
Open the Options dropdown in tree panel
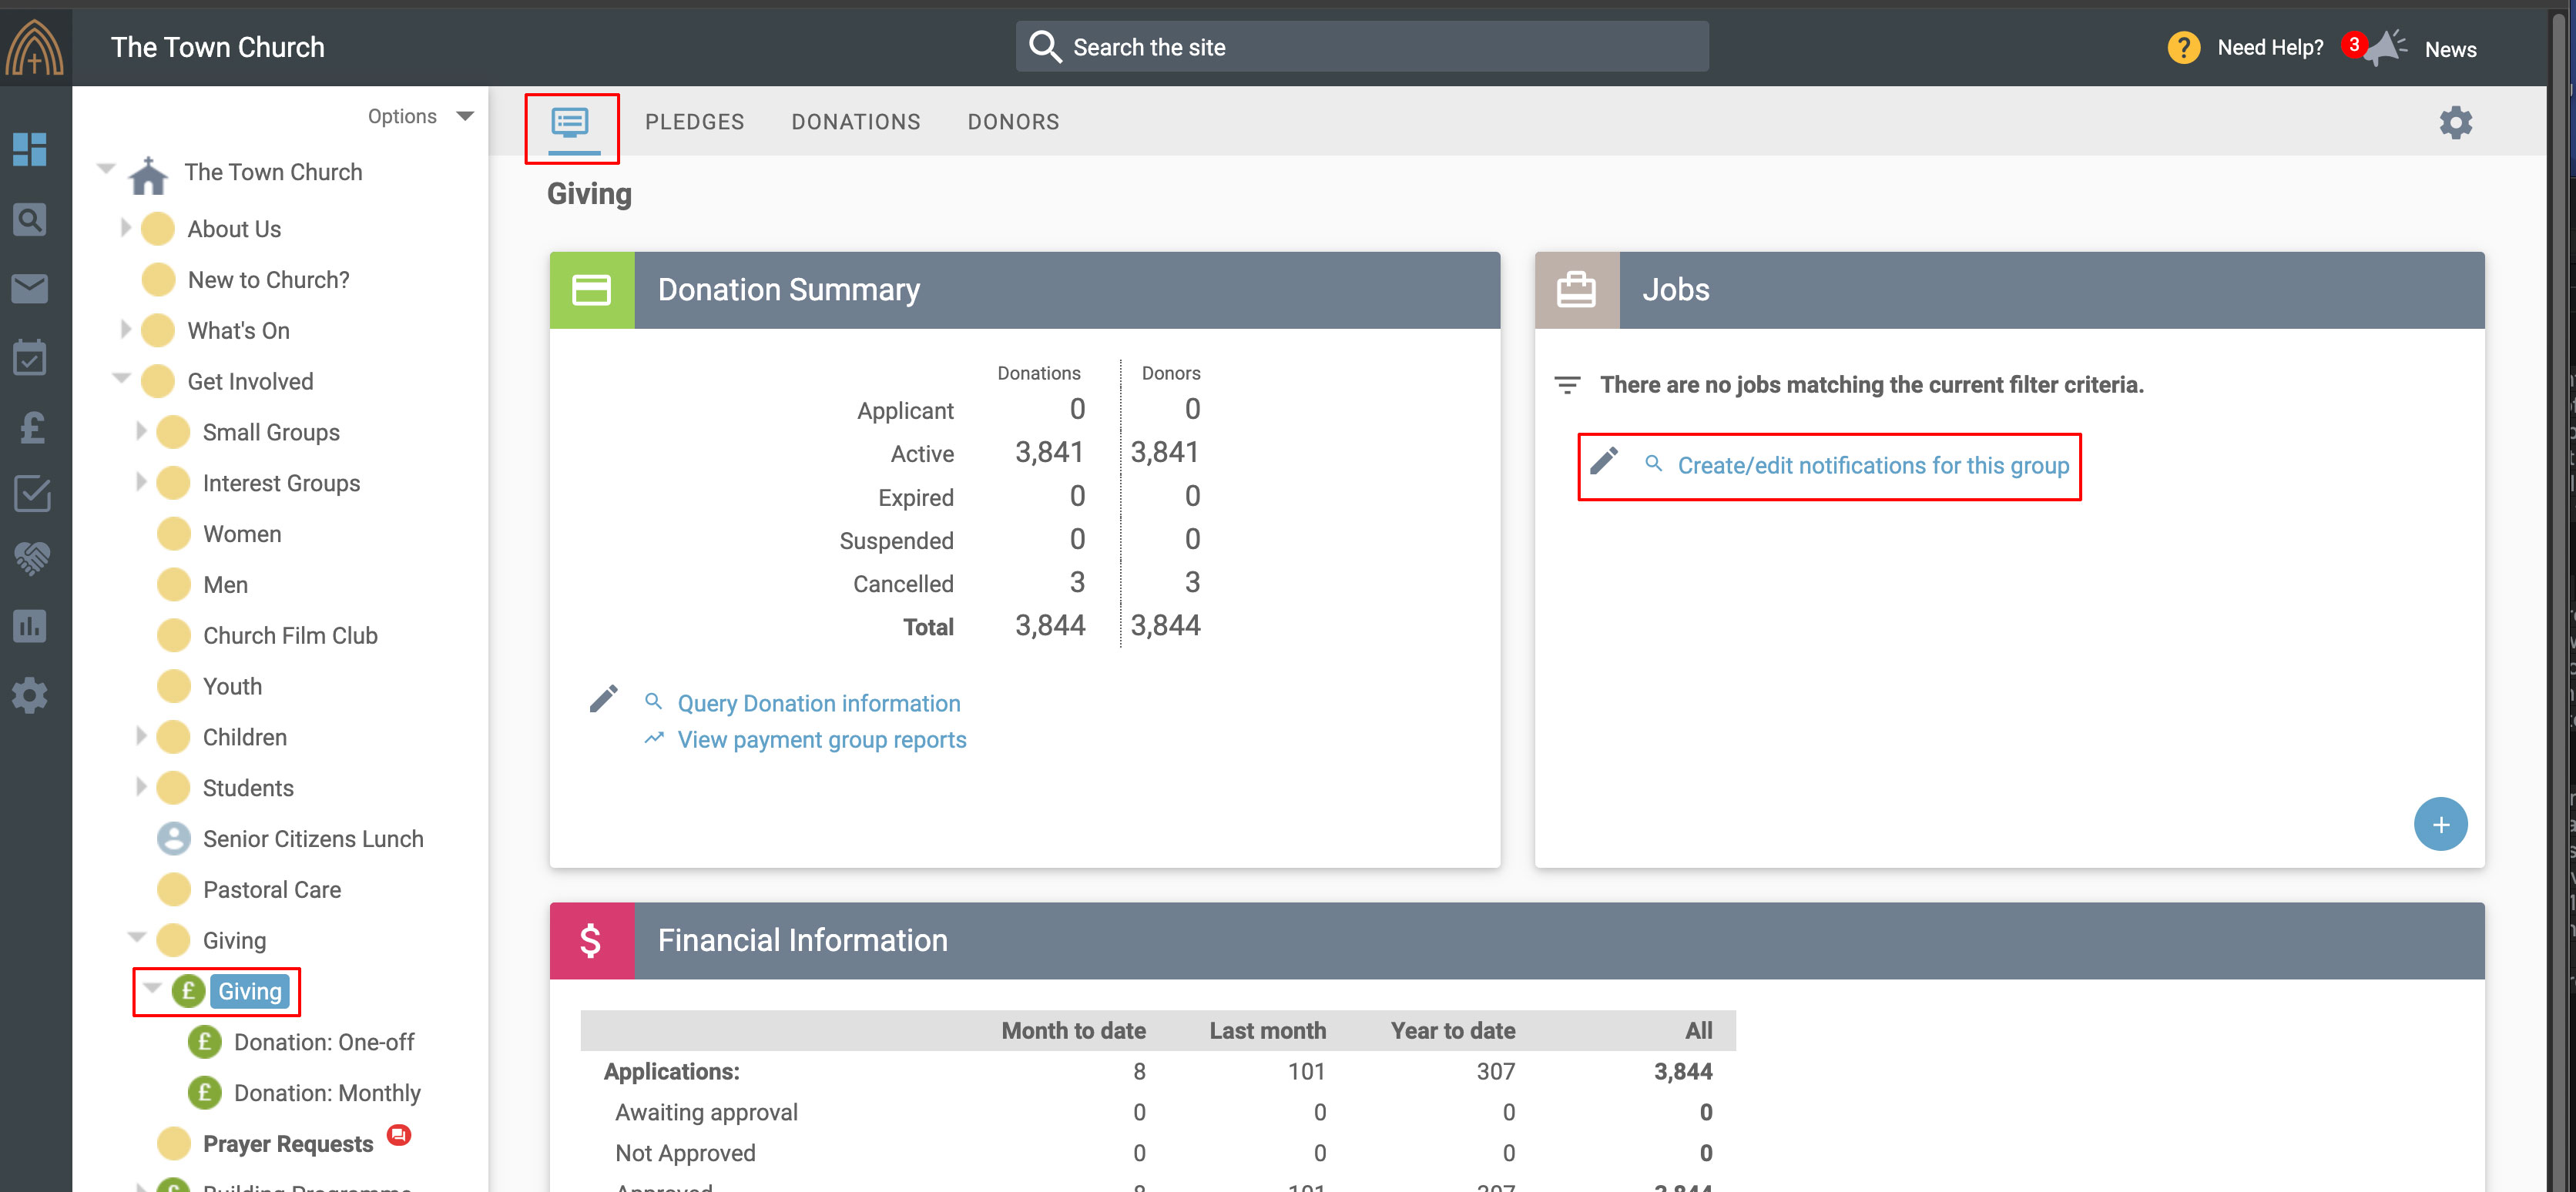point(420,116)
